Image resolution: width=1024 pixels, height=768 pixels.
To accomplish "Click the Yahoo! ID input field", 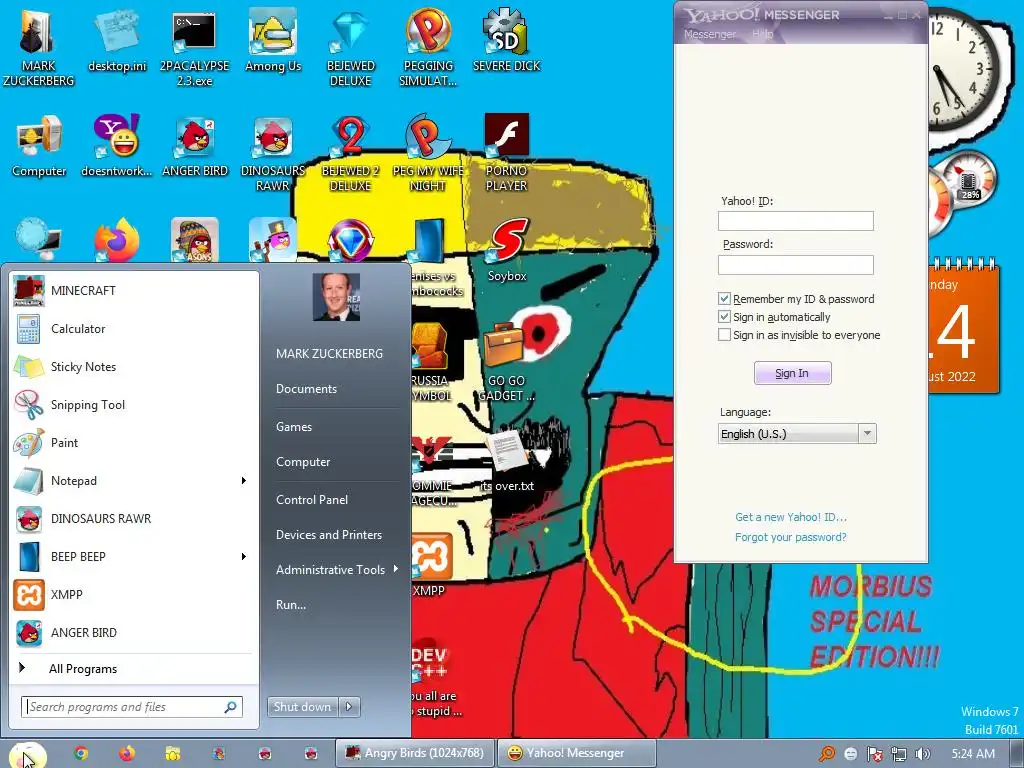I will (795, 221).
